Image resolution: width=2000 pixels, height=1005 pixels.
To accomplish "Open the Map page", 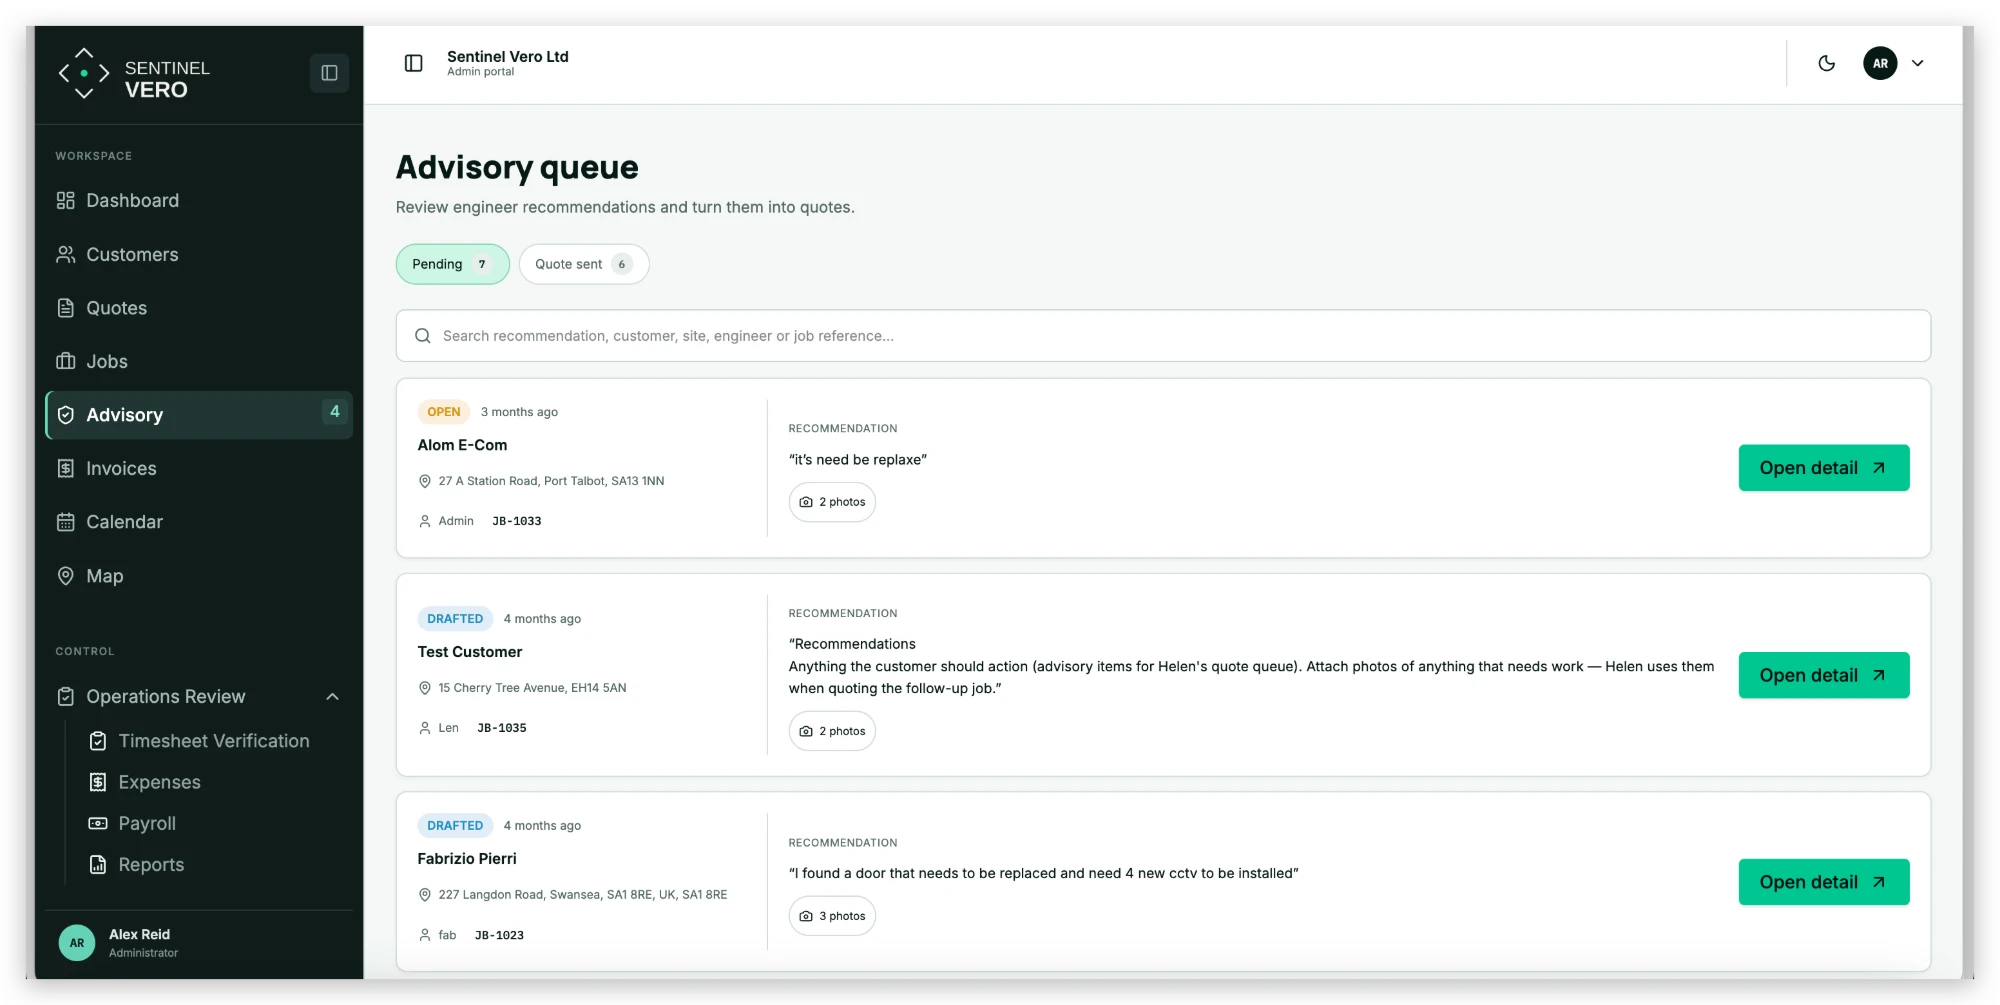I will tap(198, 576).
